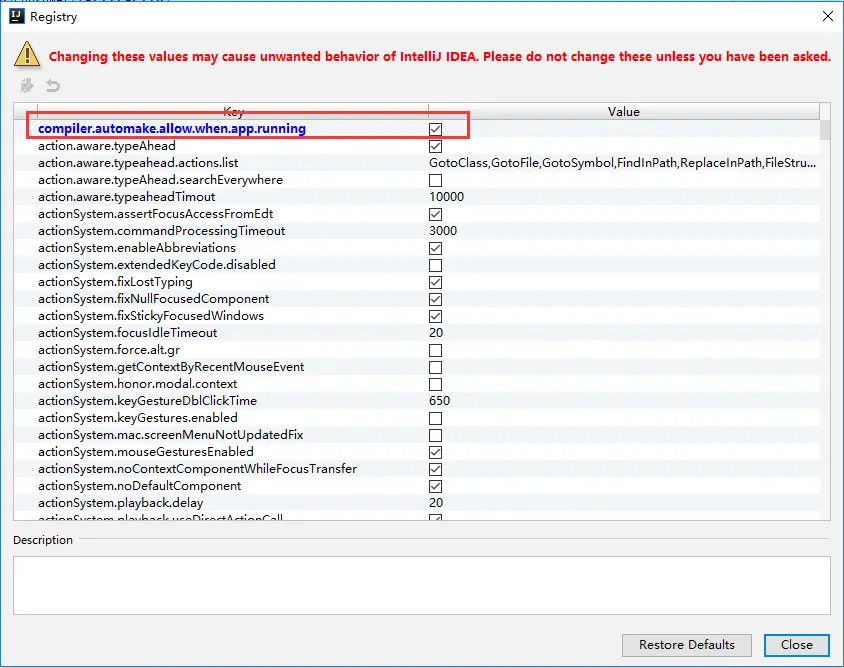844x668 pixels.
Task: Select actionSystem.force.alt.gr key
Action: 109,350
